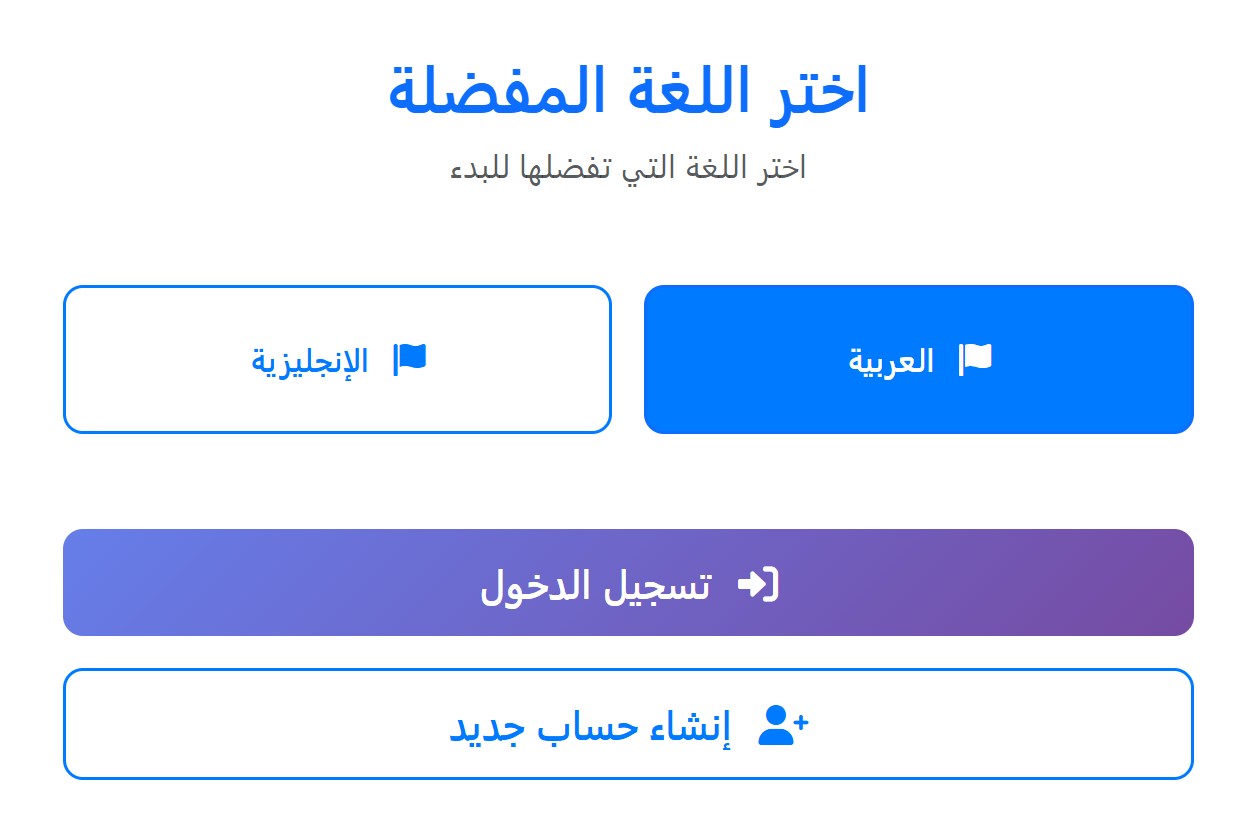The height and width of the screenshot is (814, 1244).
Task: Confirm Arabic stays selected by clicking its card
Action: (x=918, y=358)
